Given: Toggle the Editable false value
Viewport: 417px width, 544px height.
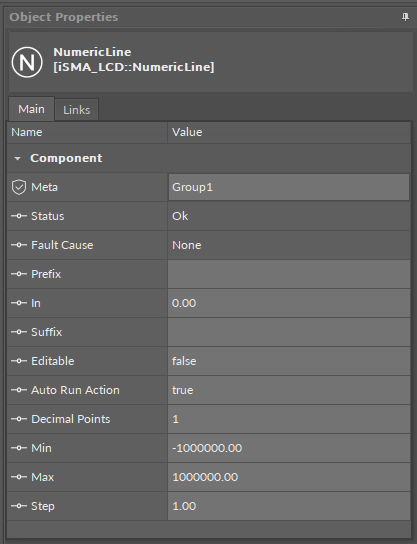Looking at the screenshot, I should (289, 361).
